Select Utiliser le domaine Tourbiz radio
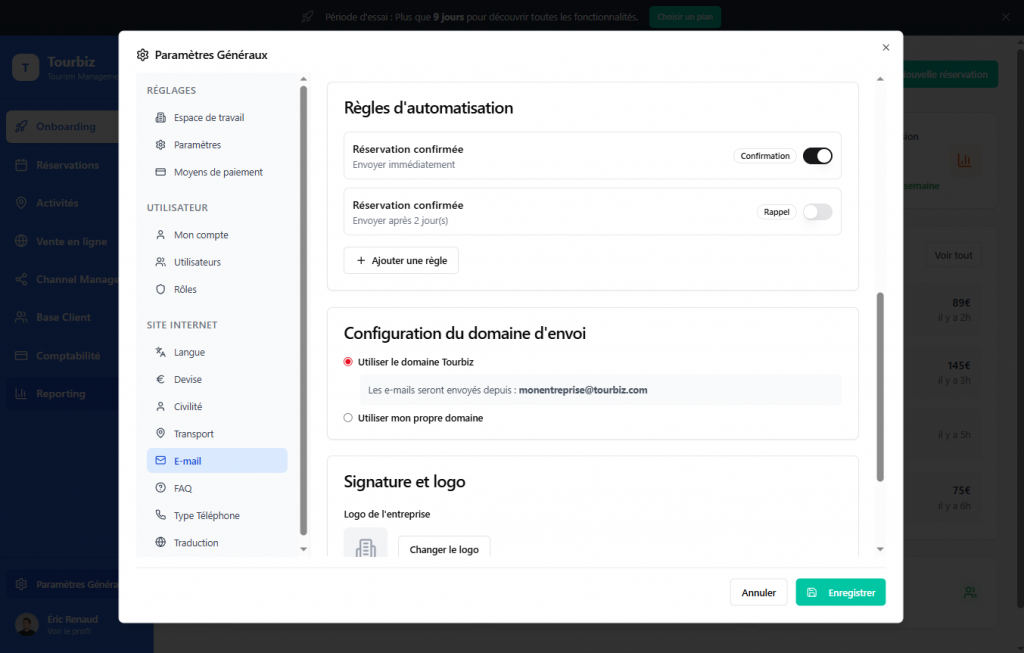The height and width of the screenshot is (653, 1024). [x=348, y=362]
